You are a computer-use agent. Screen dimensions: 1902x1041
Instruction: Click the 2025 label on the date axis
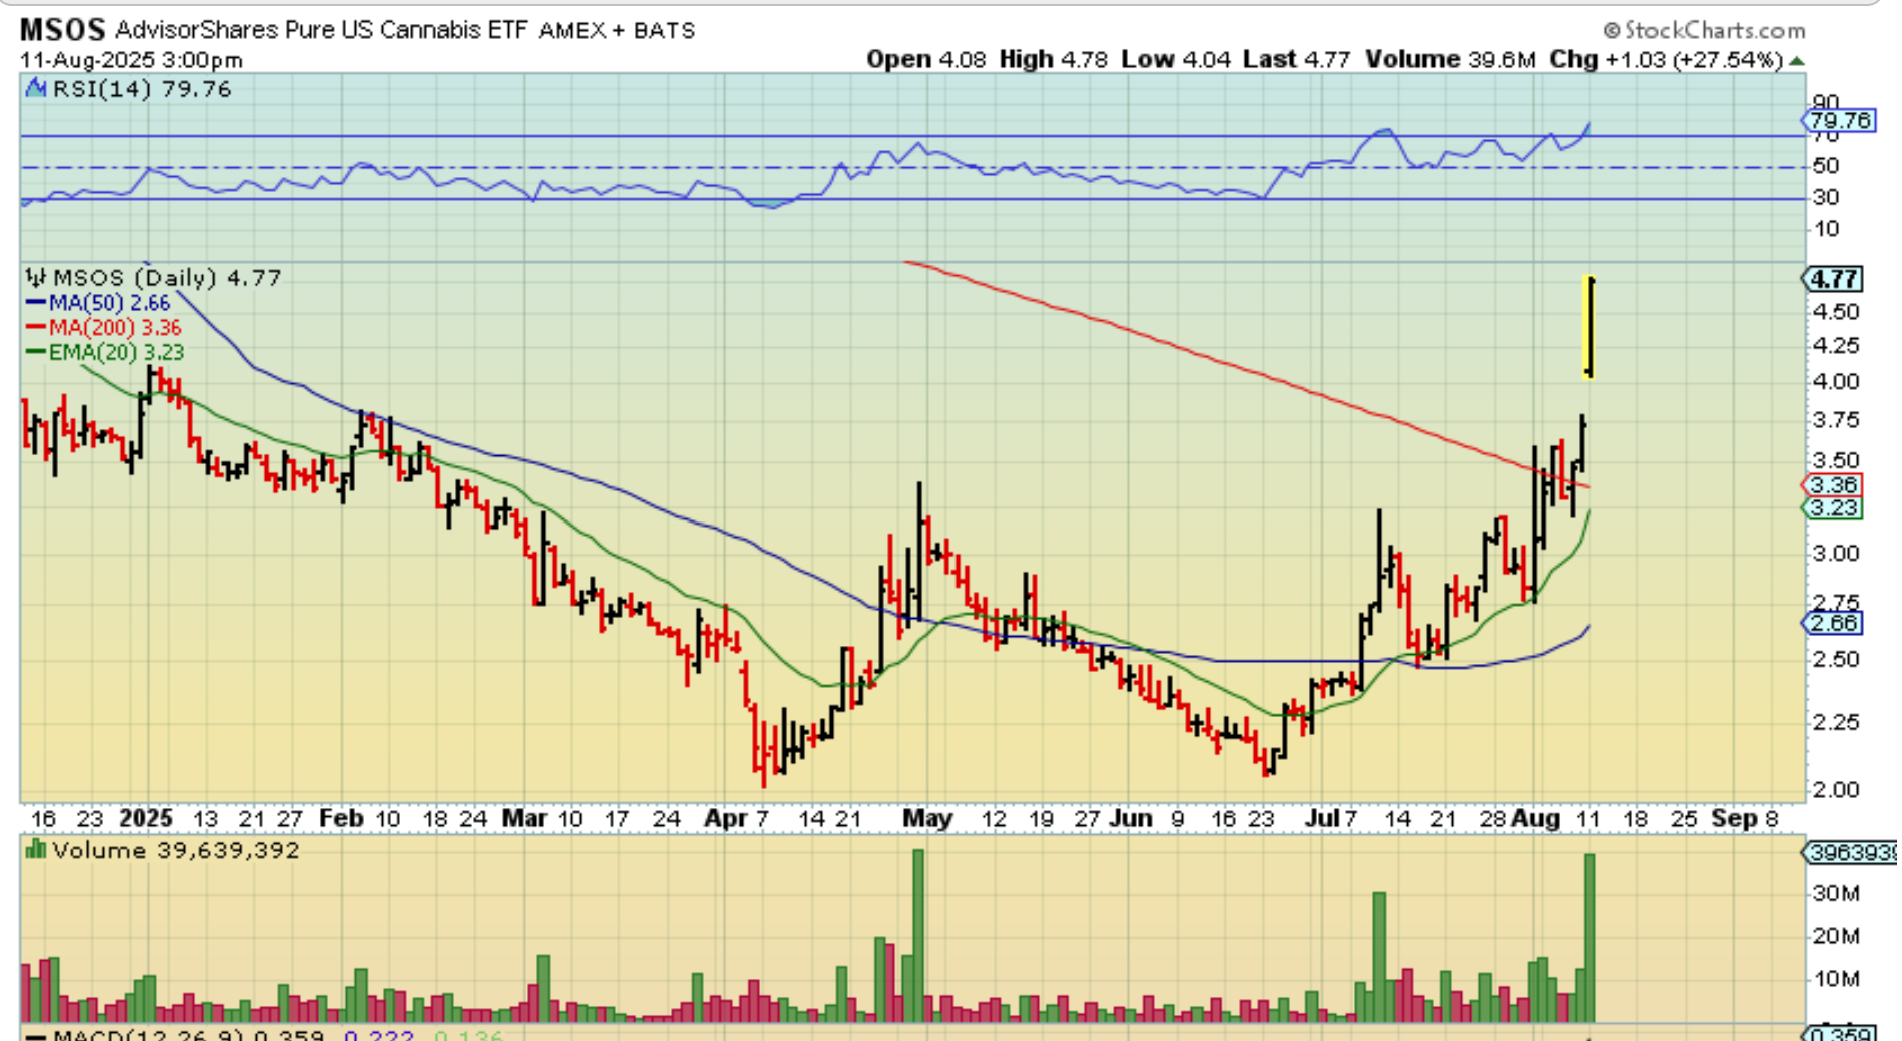coord(146,818)
